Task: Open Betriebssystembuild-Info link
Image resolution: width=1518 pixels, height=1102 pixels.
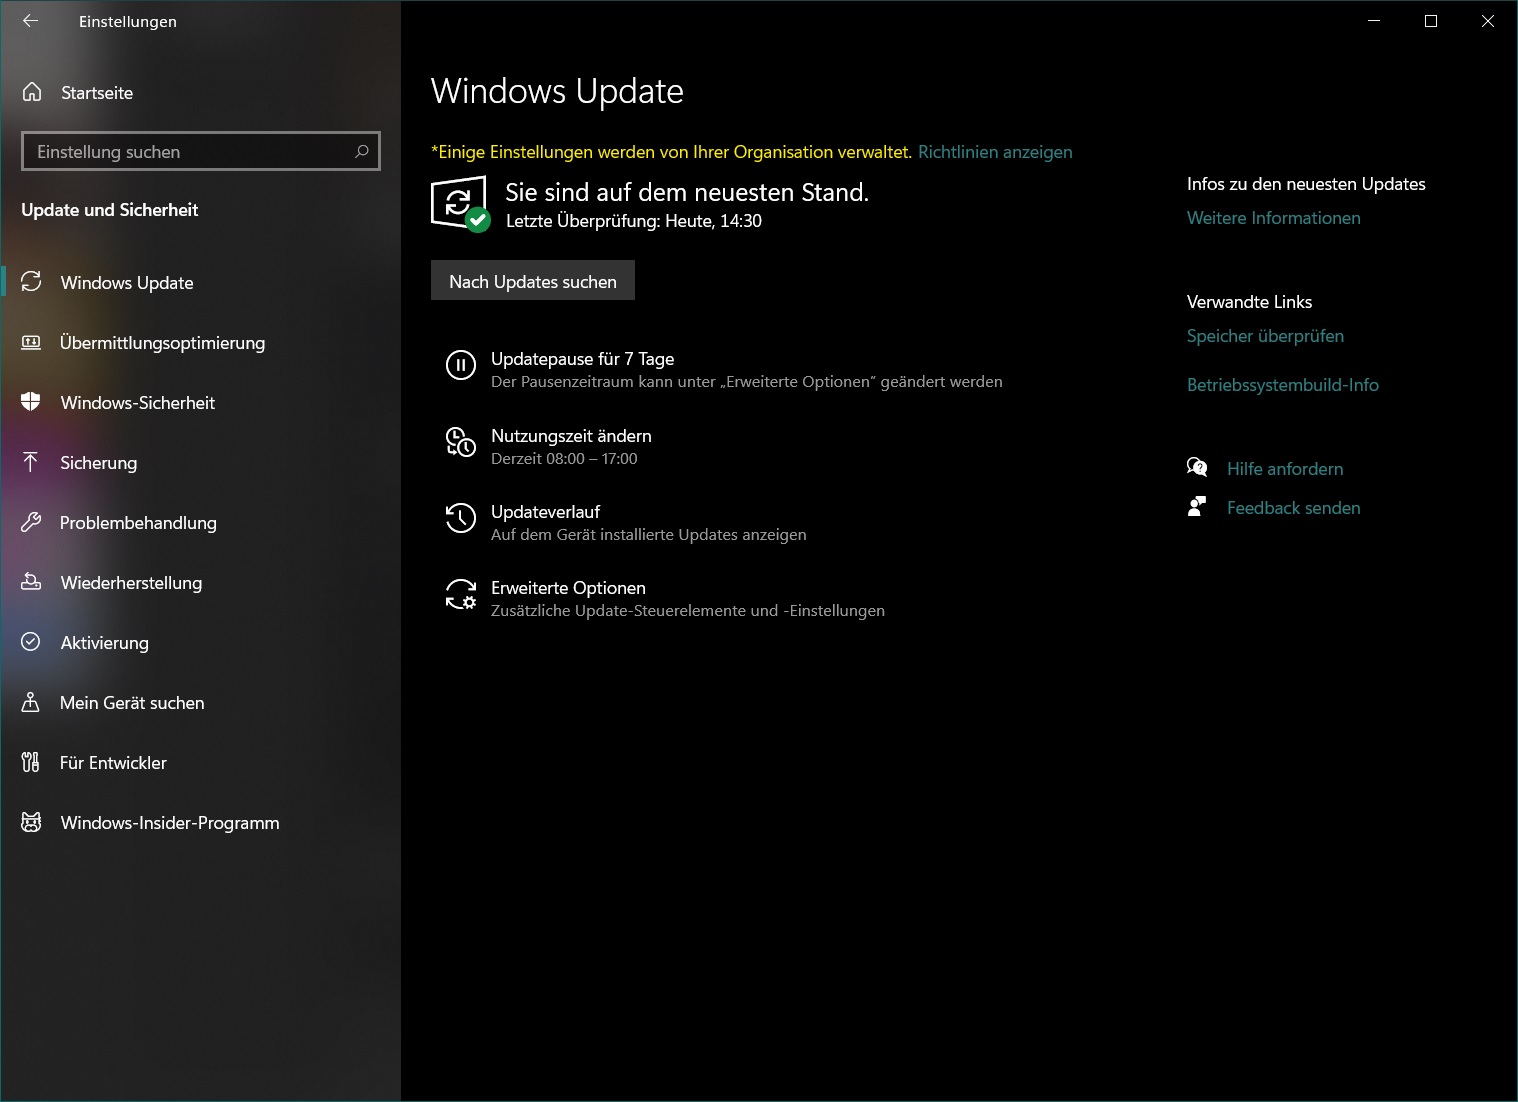Action: pos(1282,385)
